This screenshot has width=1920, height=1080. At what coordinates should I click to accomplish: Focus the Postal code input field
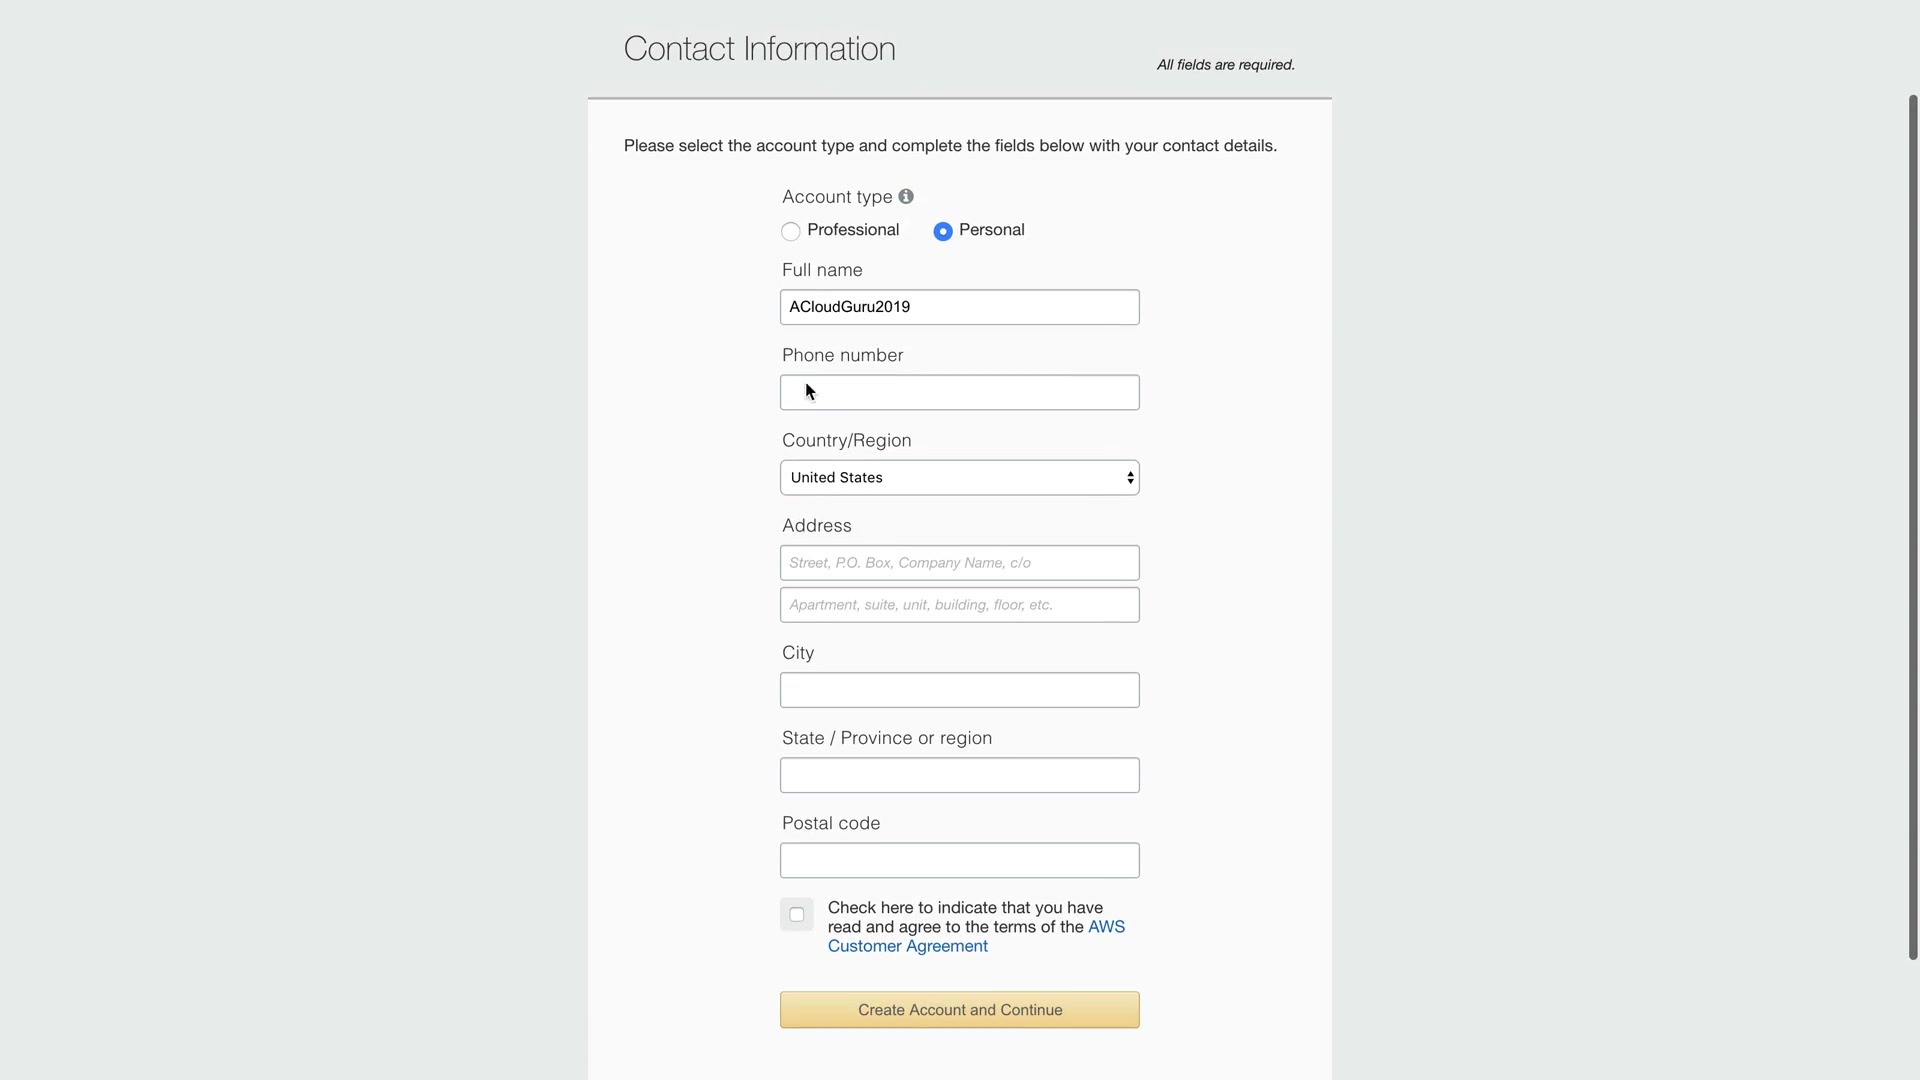(959, 860)
